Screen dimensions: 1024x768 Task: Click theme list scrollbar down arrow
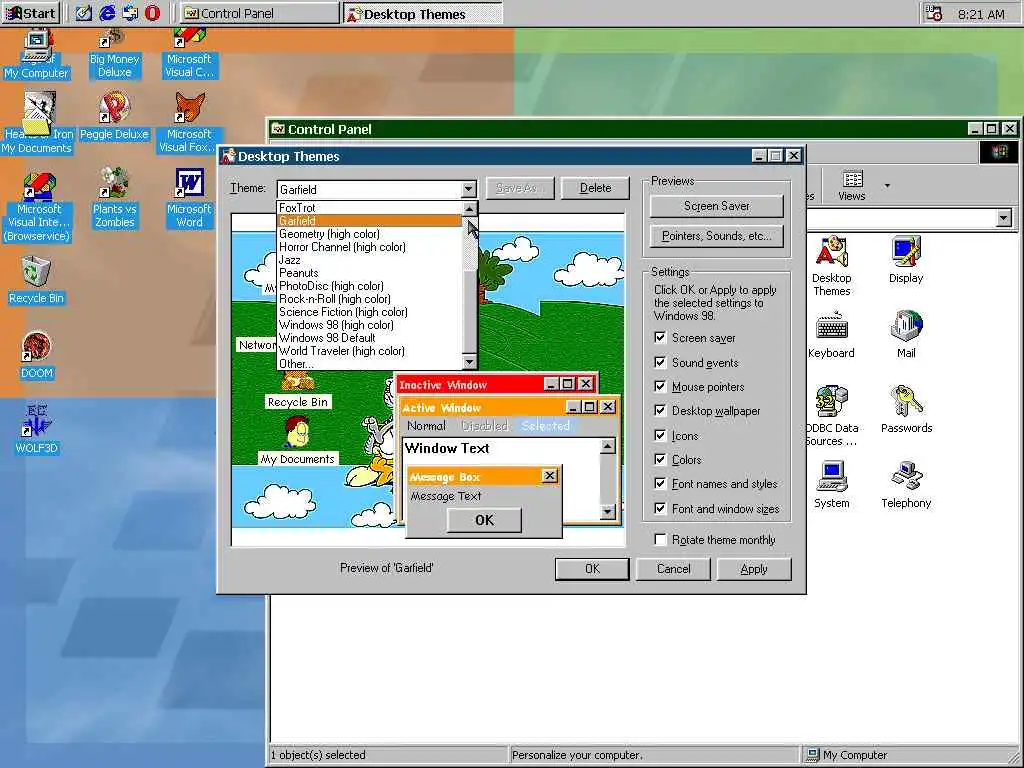470,362
